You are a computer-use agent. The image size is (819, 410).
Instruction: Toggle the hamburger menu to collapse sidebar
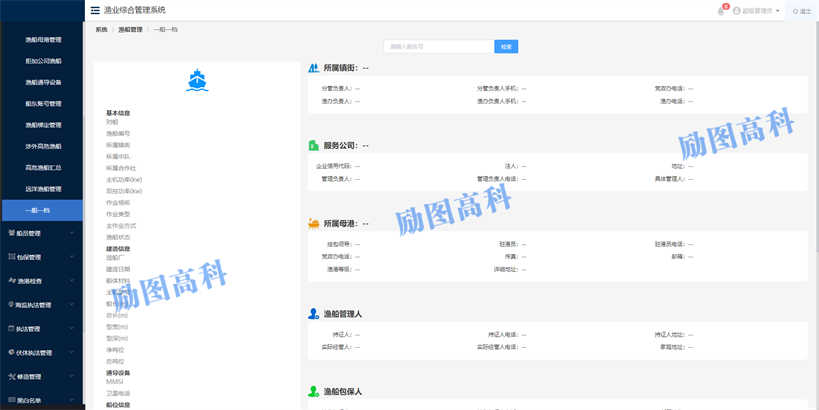95,10
